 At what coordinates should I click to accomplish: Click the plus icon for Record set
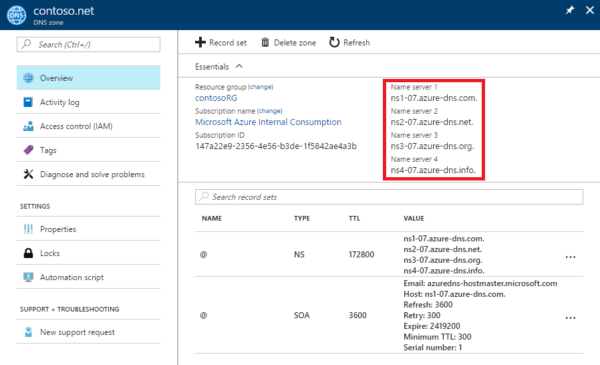coord(200,42)
